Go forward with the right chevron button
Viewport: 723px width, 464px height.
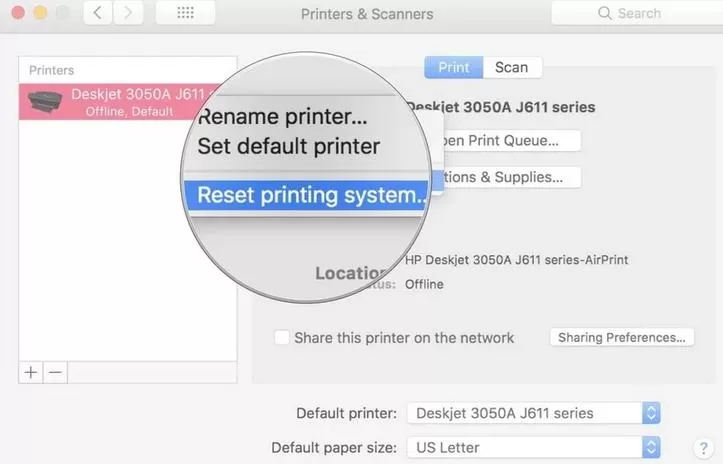coord(128,12)
